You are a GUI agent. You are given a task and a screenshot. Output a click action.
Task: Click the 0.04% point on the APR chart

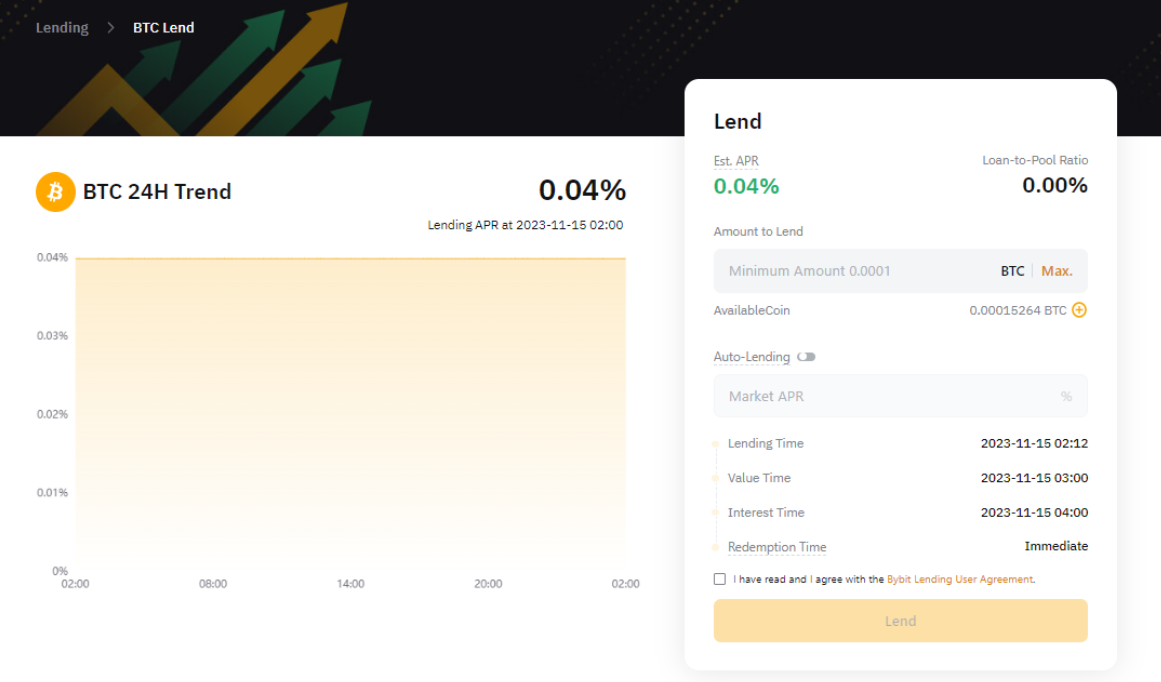pyautogui.click(x=350, y=257)
